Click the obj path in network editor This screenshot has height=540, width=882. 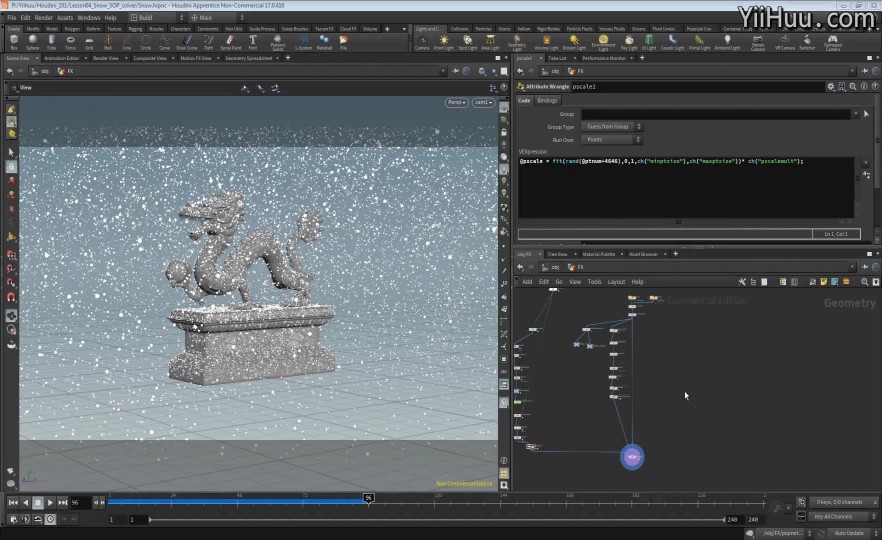coord(552,267)
